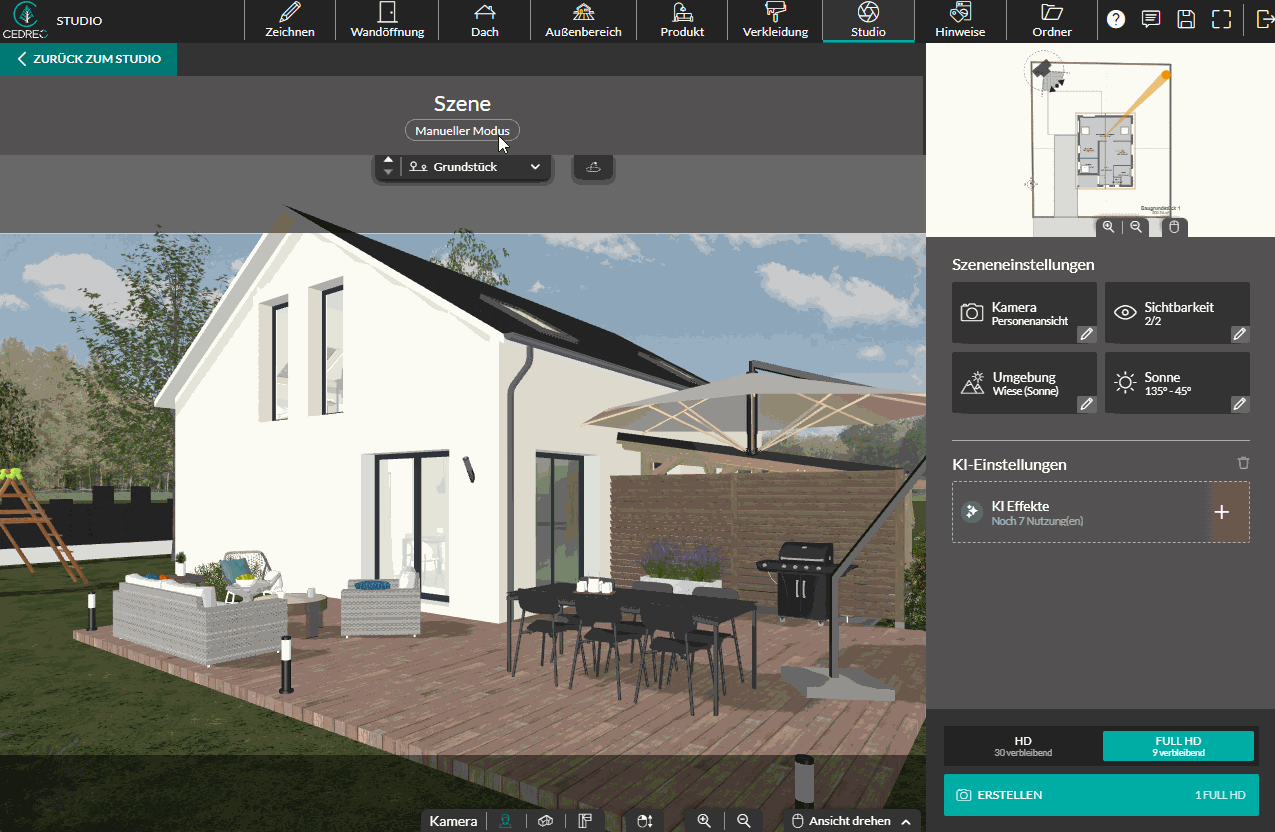Open the Wandöffnung tab
The height and width of the screenshot is (832, 1275).
tap(387, 21)
